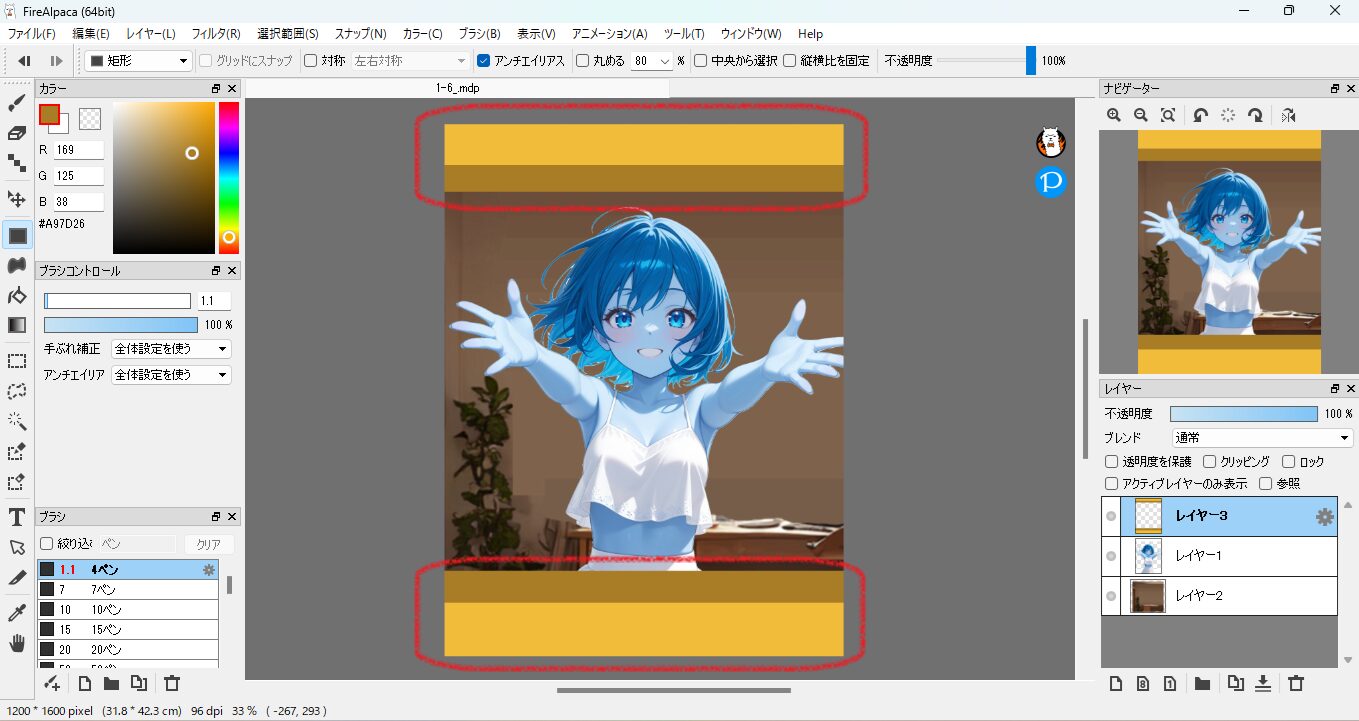Select the Eyedropper tool
The width and height of the screenshot is (1359, 721).
click(17, 612)
